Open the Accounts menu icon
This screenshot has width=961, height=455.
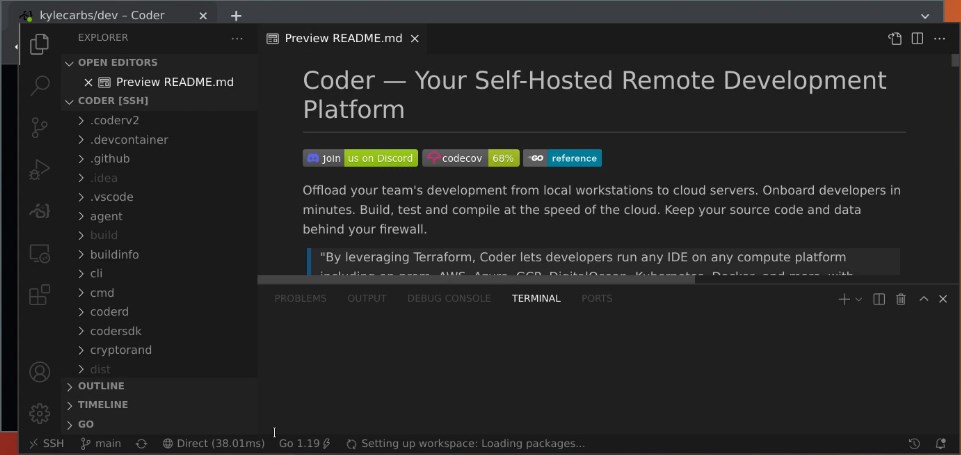[x=39, y=372]
